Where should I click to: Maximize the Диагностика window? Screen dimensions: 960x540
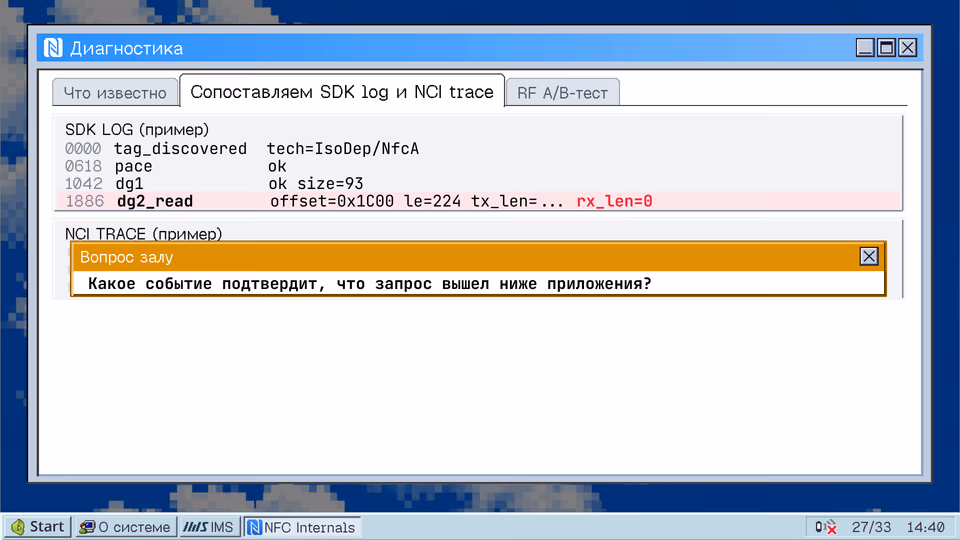(886, 47)
